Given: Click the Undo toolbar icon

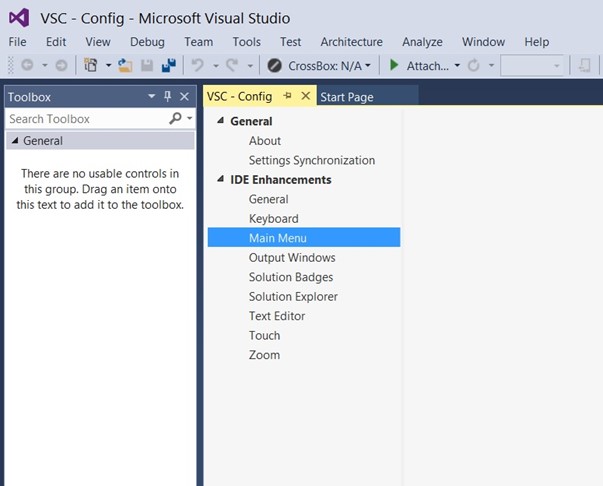Looking at the screenshot, I should (x=198, y=65).
